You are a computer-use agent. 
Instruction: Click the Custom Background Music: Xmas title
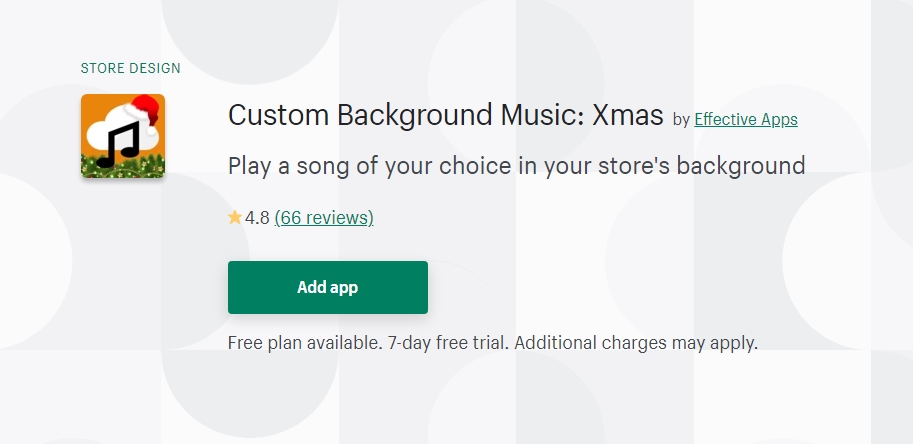[x=445, y=115]
